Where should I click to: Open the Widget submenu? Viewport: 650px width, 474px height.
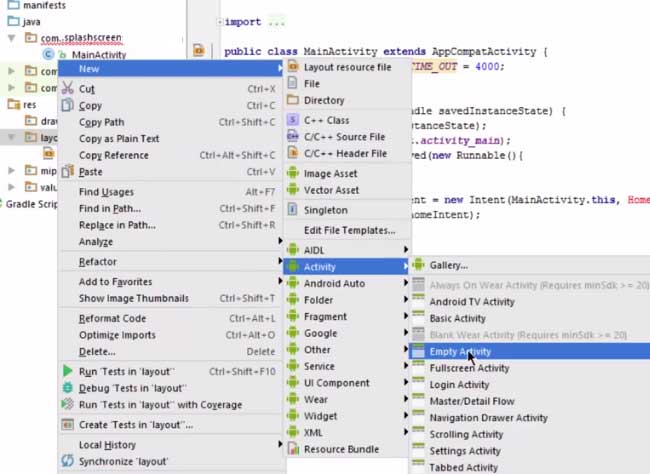pyautogui.click(x=347, y=416)
